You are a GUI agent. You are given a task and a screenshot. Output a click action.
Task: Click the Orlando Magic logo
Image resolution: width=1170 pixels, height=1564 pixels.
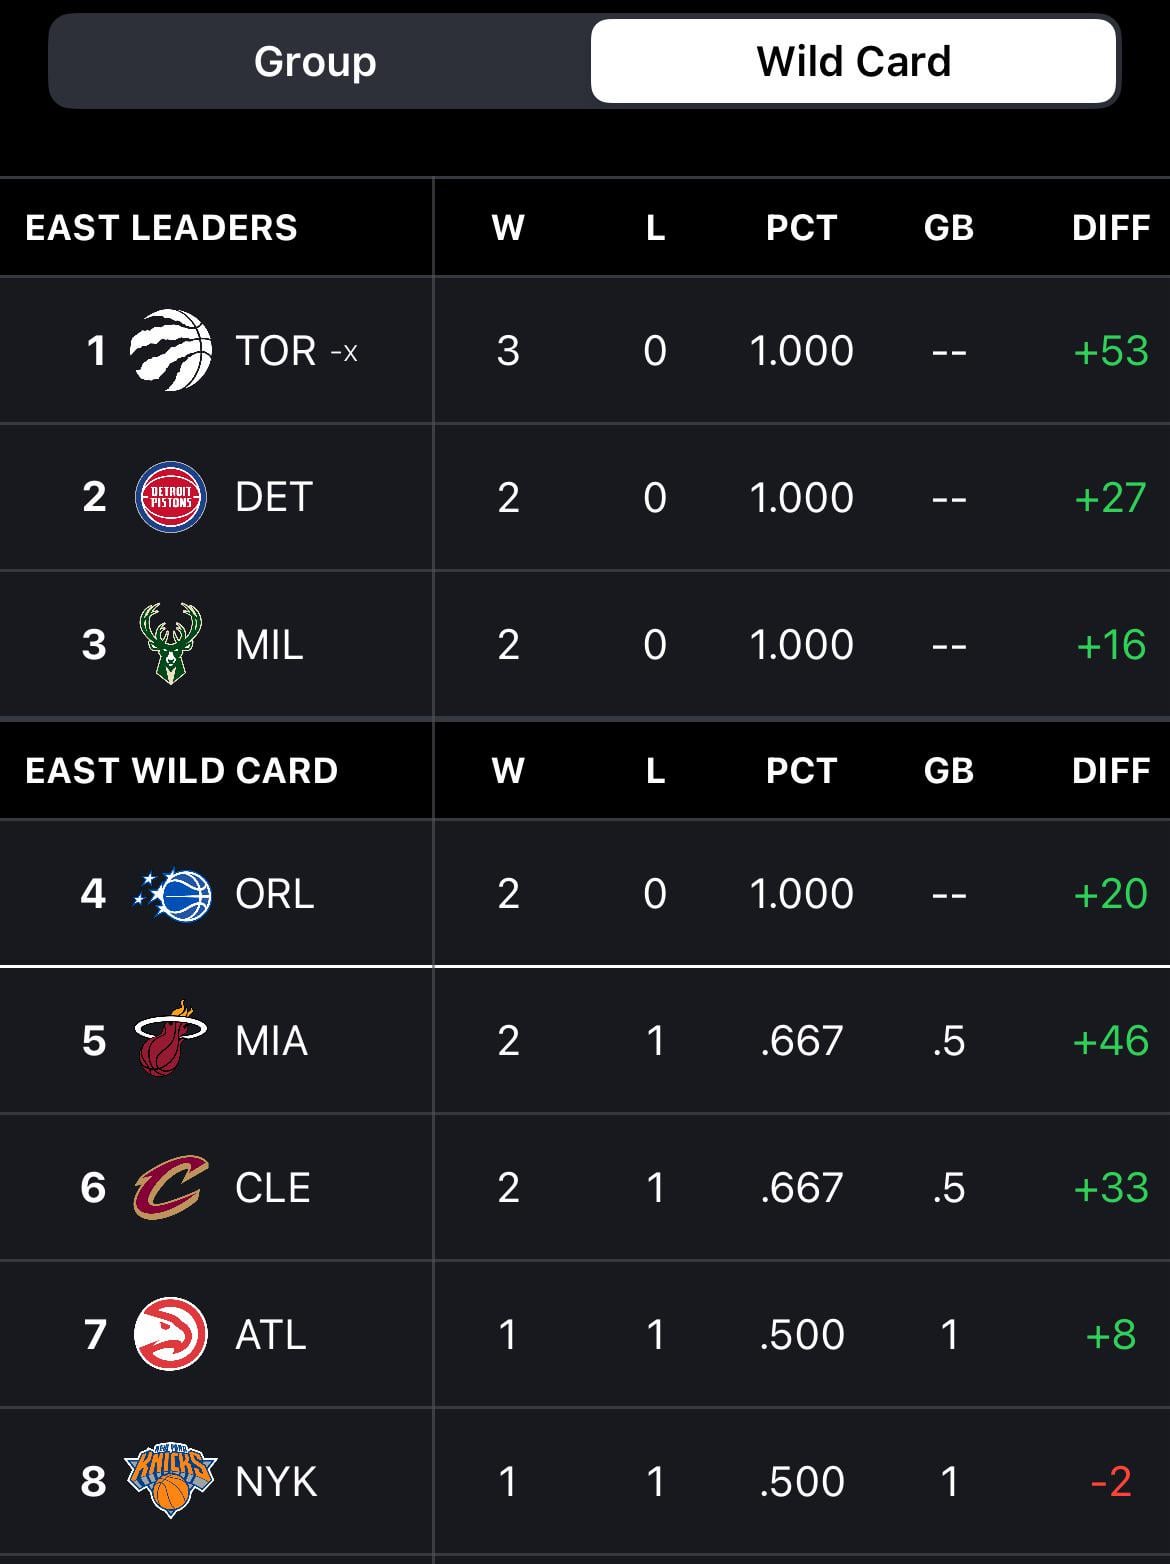tap(172, 893)
